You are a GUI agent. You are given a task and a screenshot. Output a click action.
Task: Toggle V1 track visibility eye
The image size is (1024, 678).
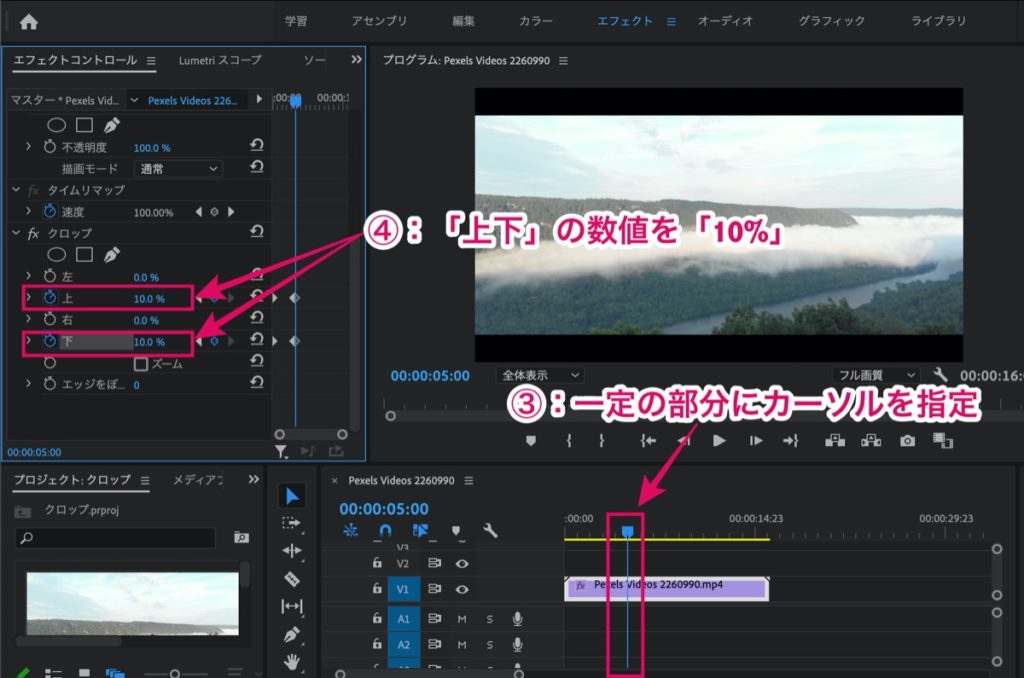click(462, 589)
